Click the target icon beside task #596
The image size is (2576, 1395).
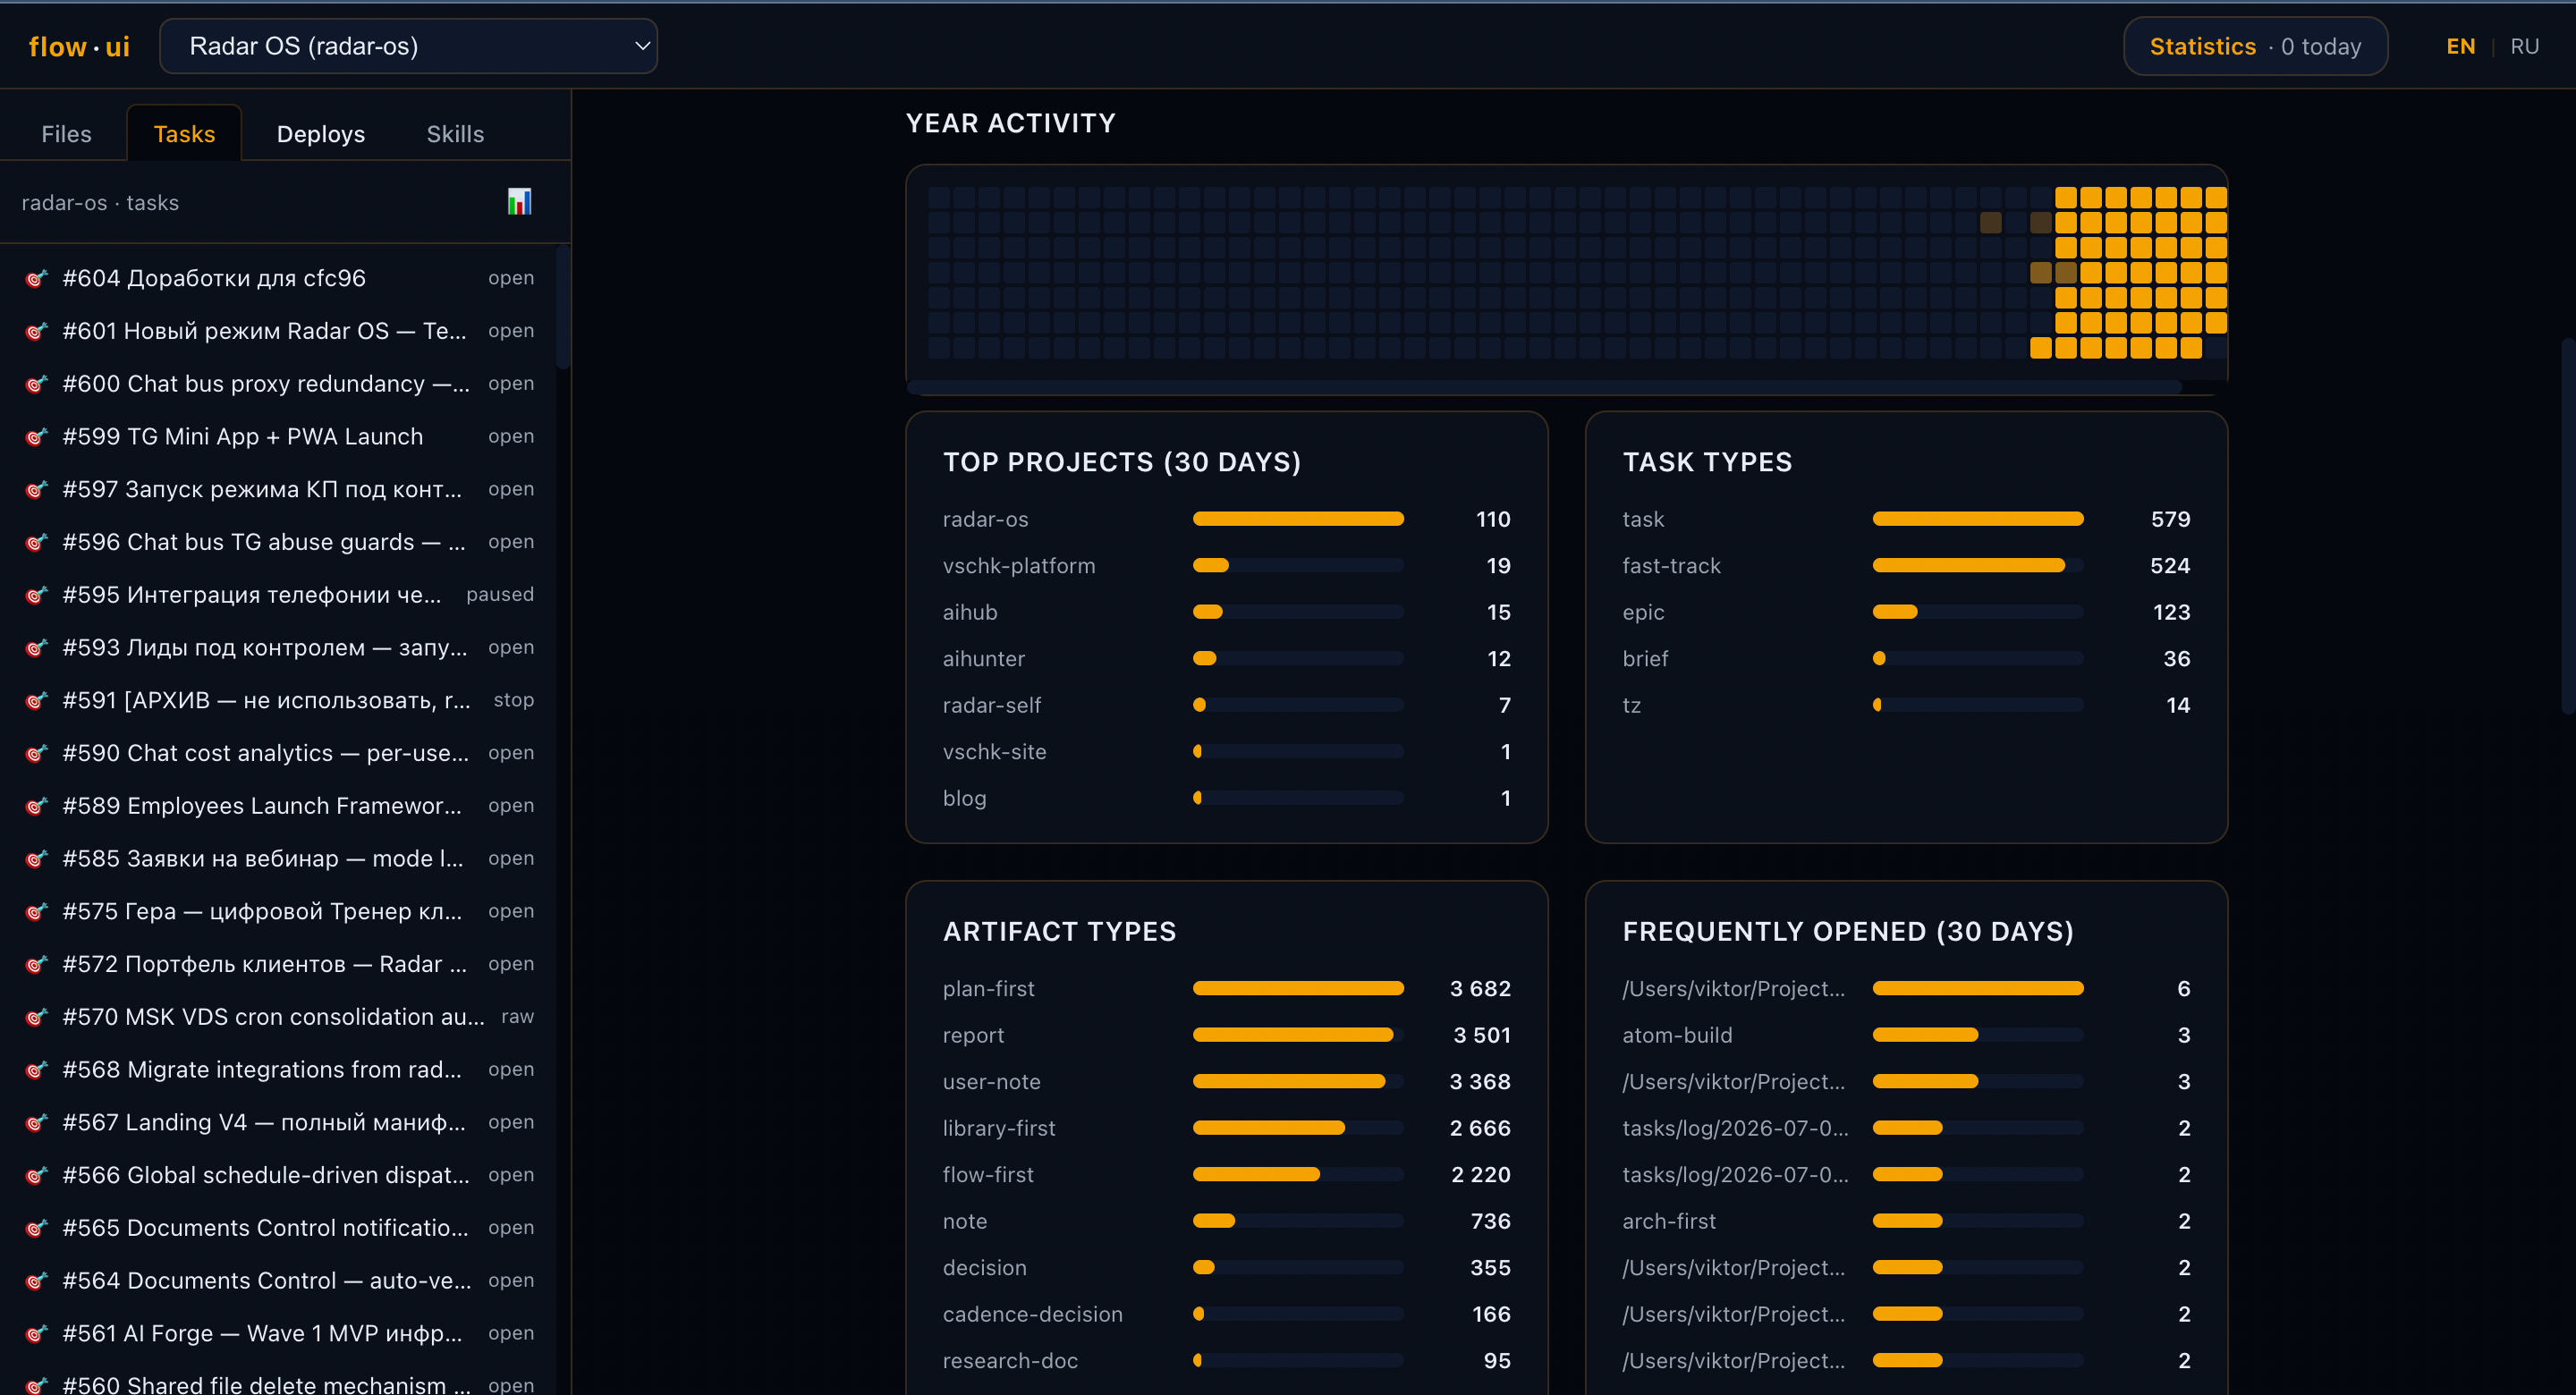click(x=36, y=542)
